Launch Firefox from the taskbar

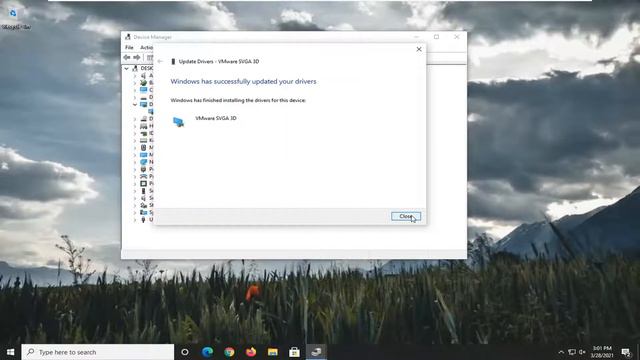coord(251,352)
